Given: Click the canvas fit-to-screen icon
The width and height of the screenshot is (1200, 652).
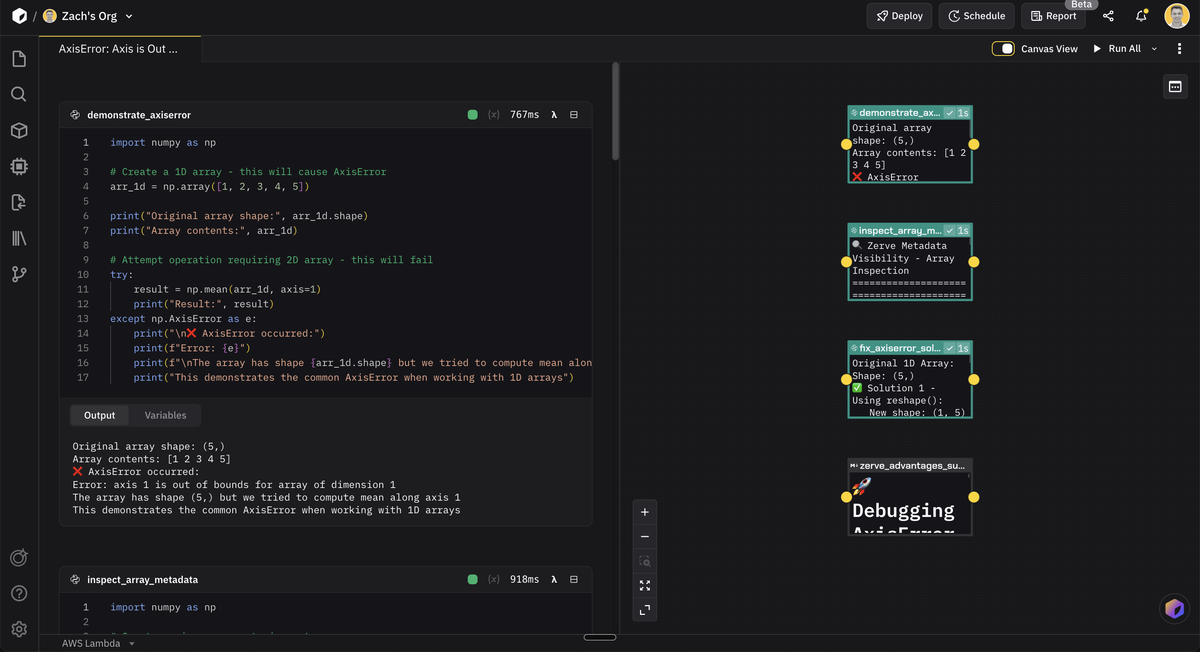Looking at the screenshot, I should point(645,585).
